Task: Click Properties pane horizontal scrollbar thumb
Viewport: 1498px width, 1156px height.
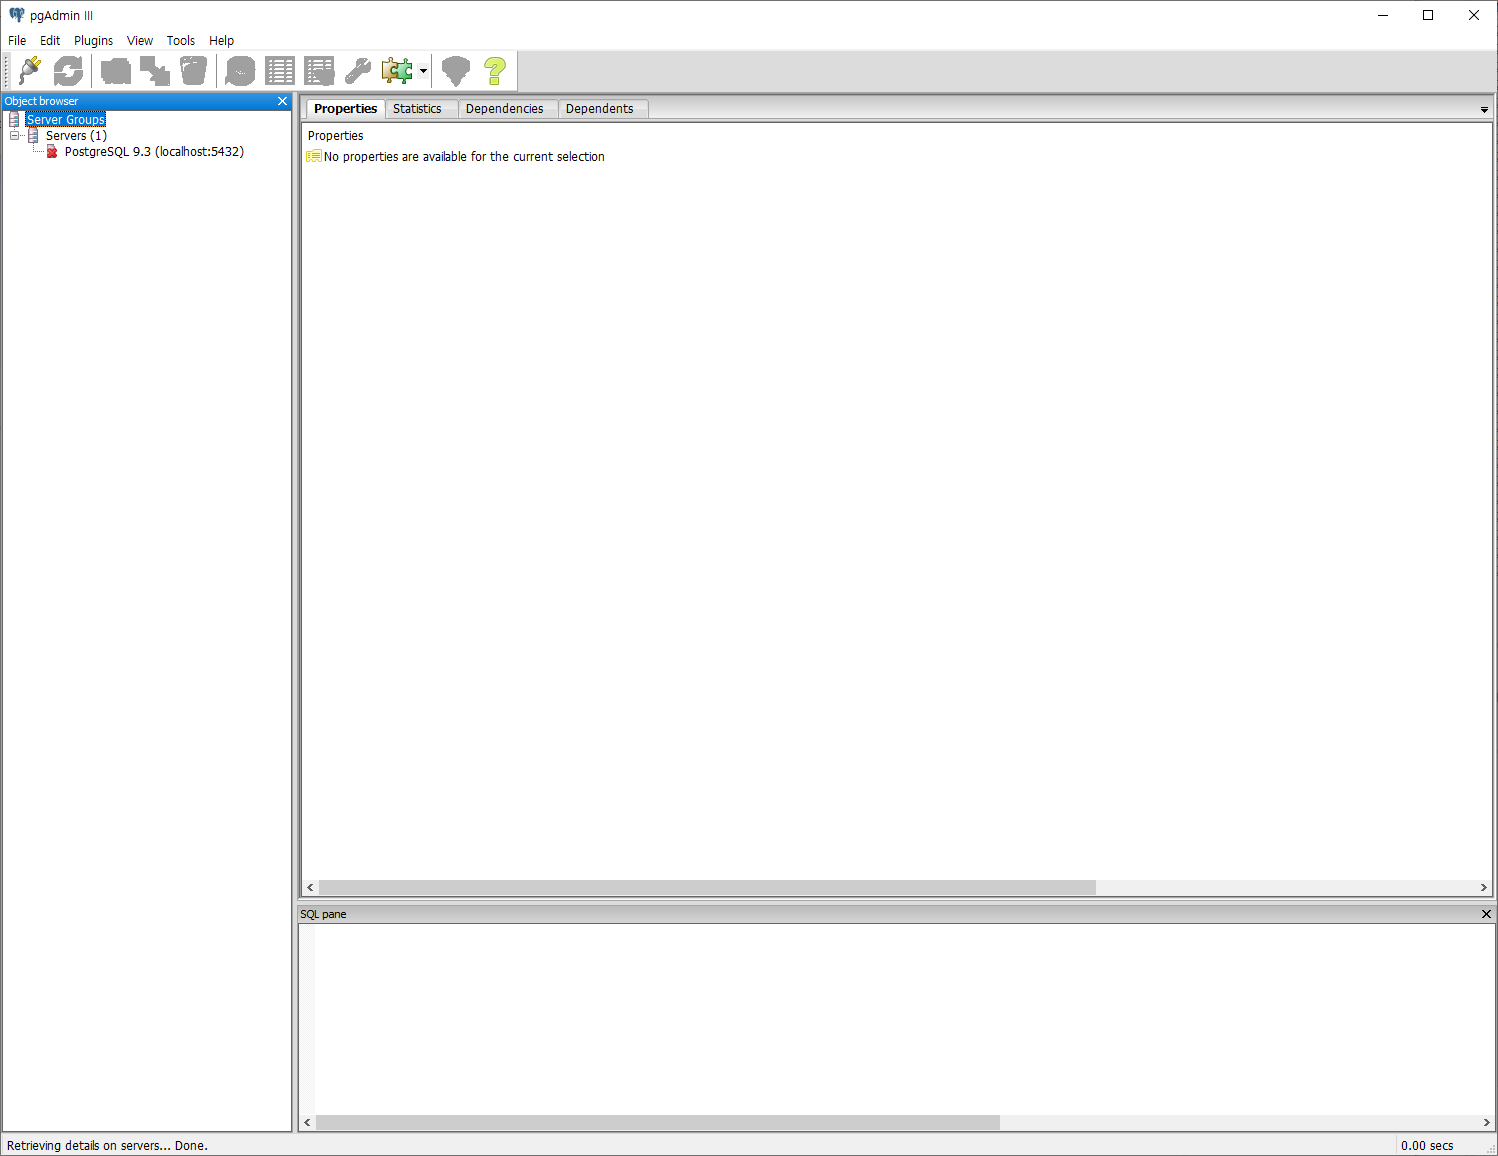Action: [x=707, y=887]
